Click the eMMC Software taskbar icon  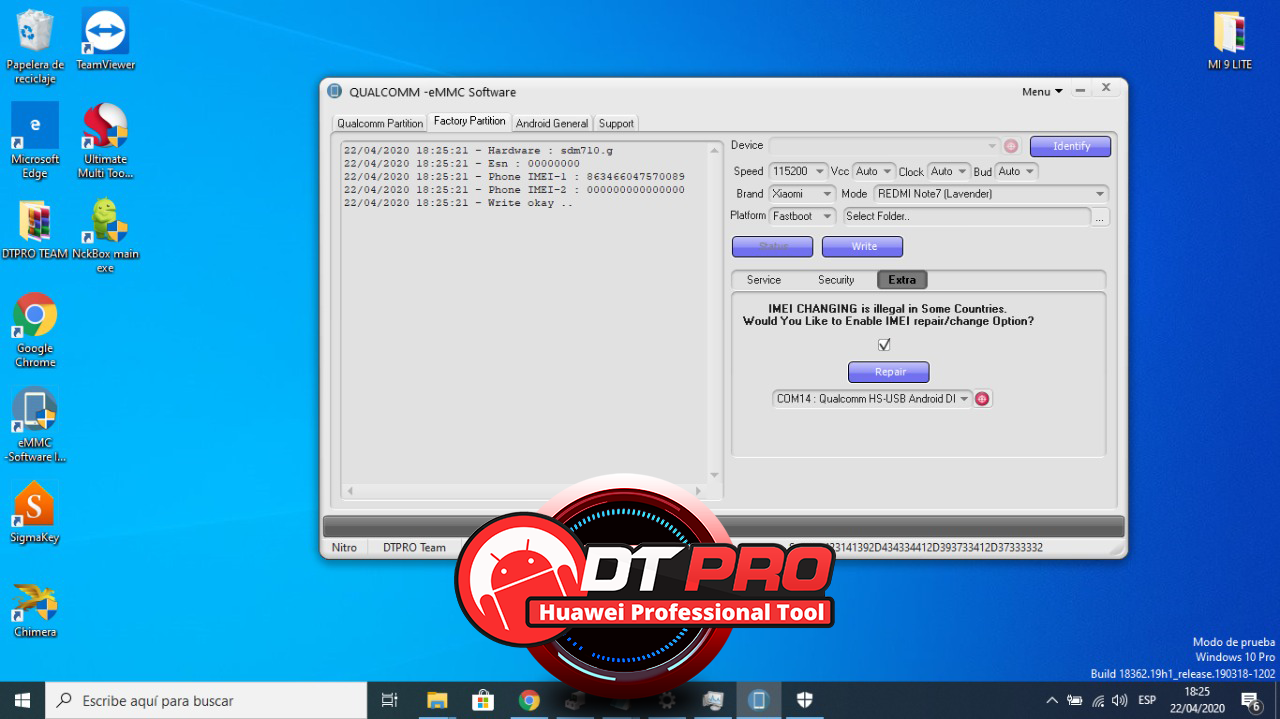coord(758,700)
